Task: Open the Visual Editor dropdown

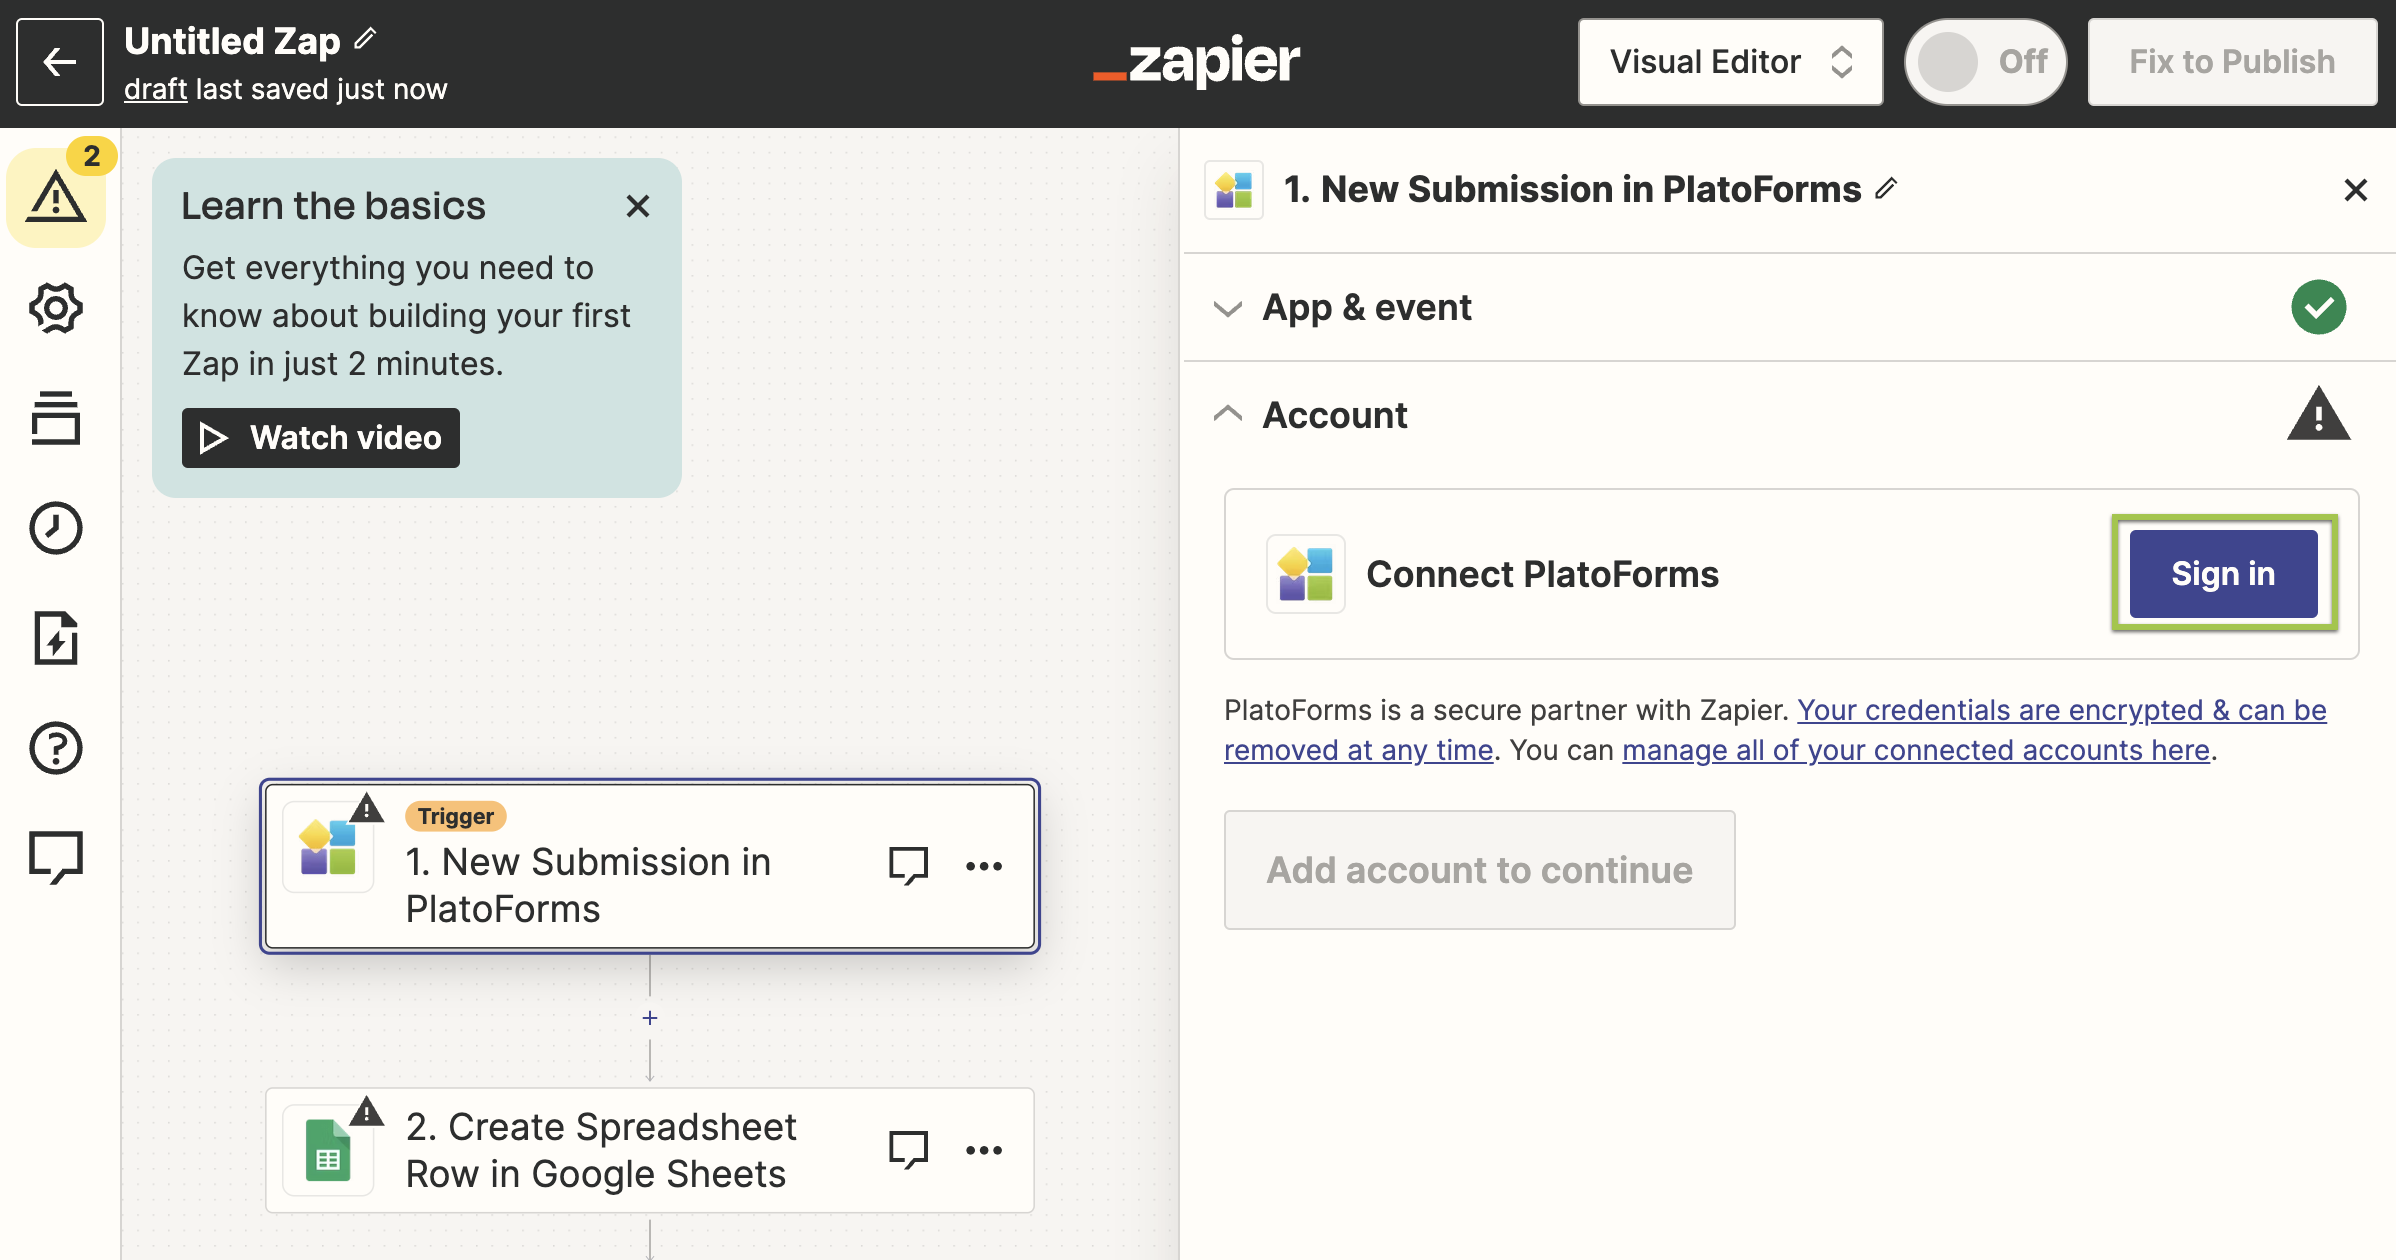Action: click(x=1730, y=62)
